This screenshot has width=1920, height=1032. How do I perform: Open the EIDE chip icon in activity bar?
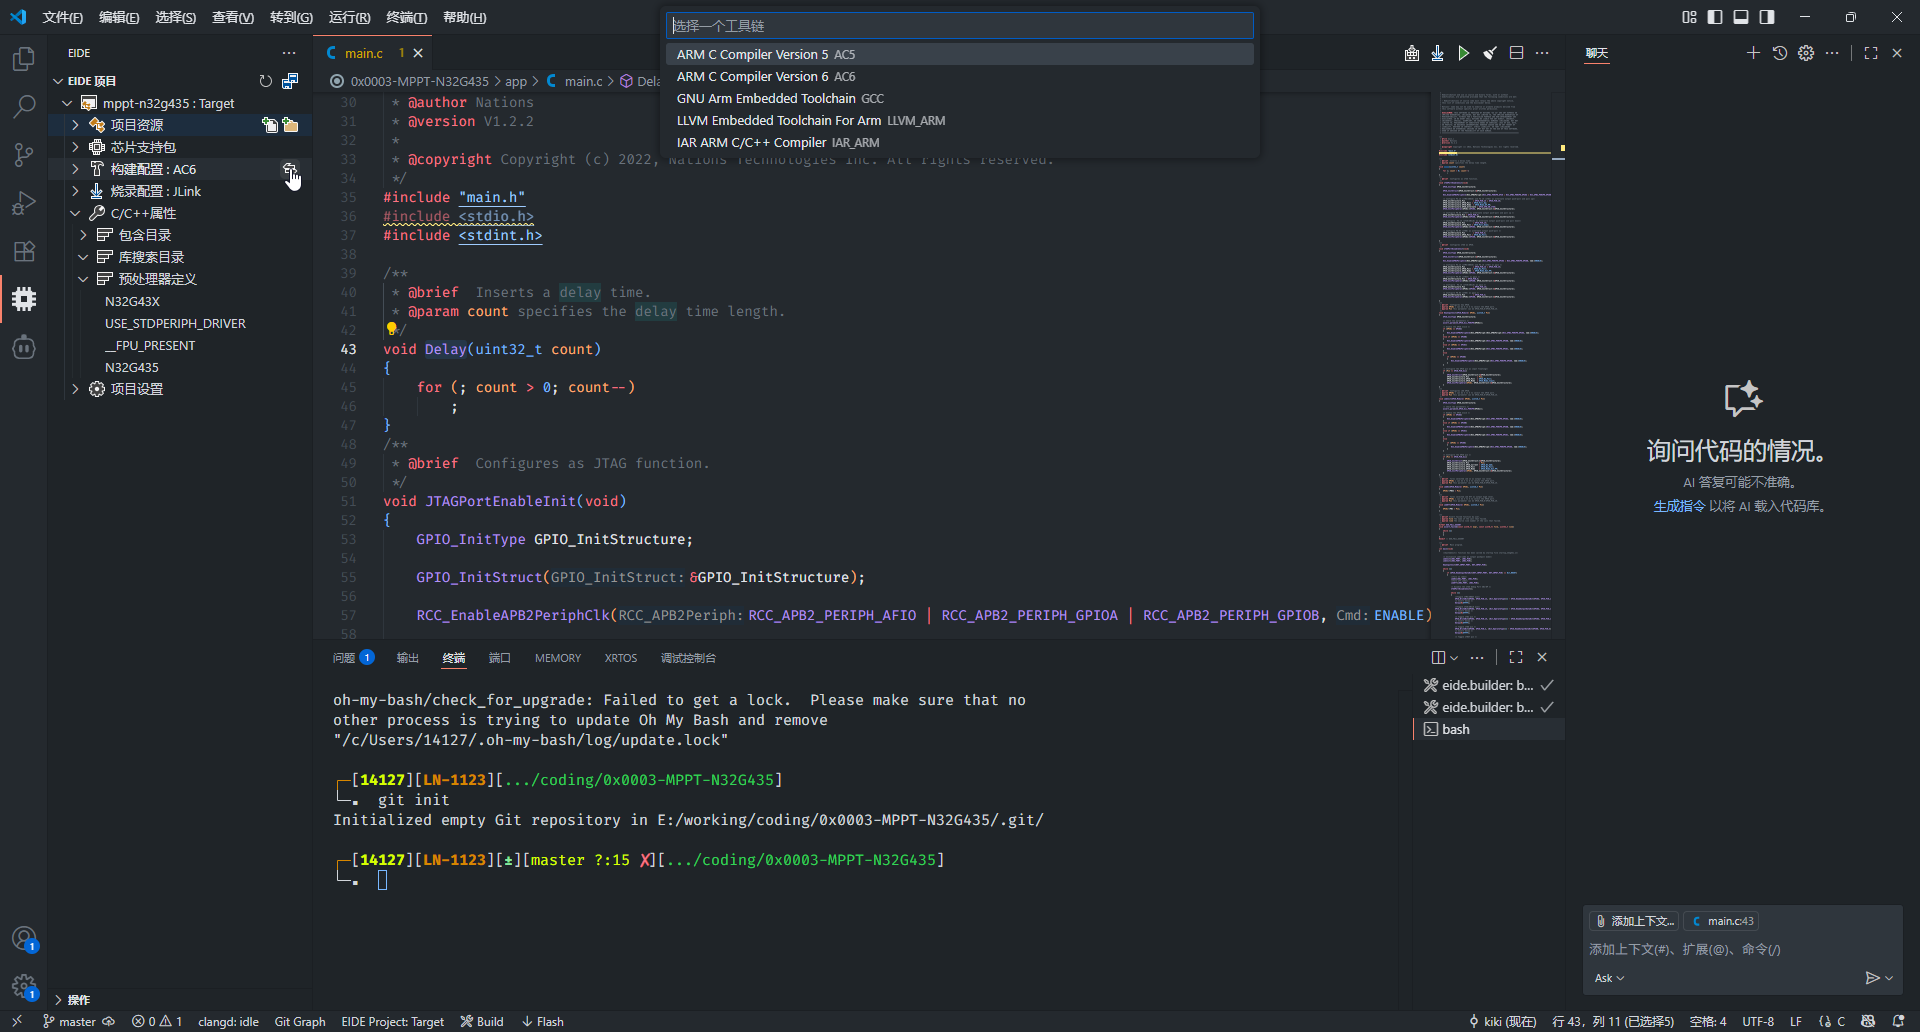[x=24, y=299]
